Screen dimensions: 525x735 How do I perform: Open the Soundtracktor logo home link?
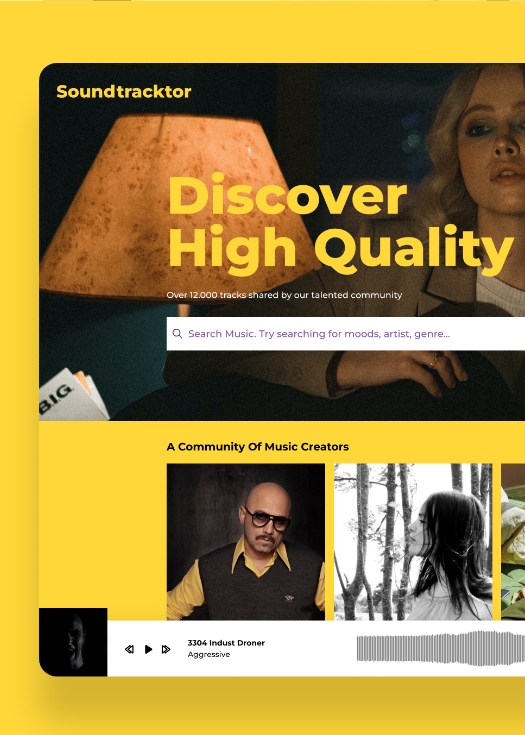[x=124, y=91]
